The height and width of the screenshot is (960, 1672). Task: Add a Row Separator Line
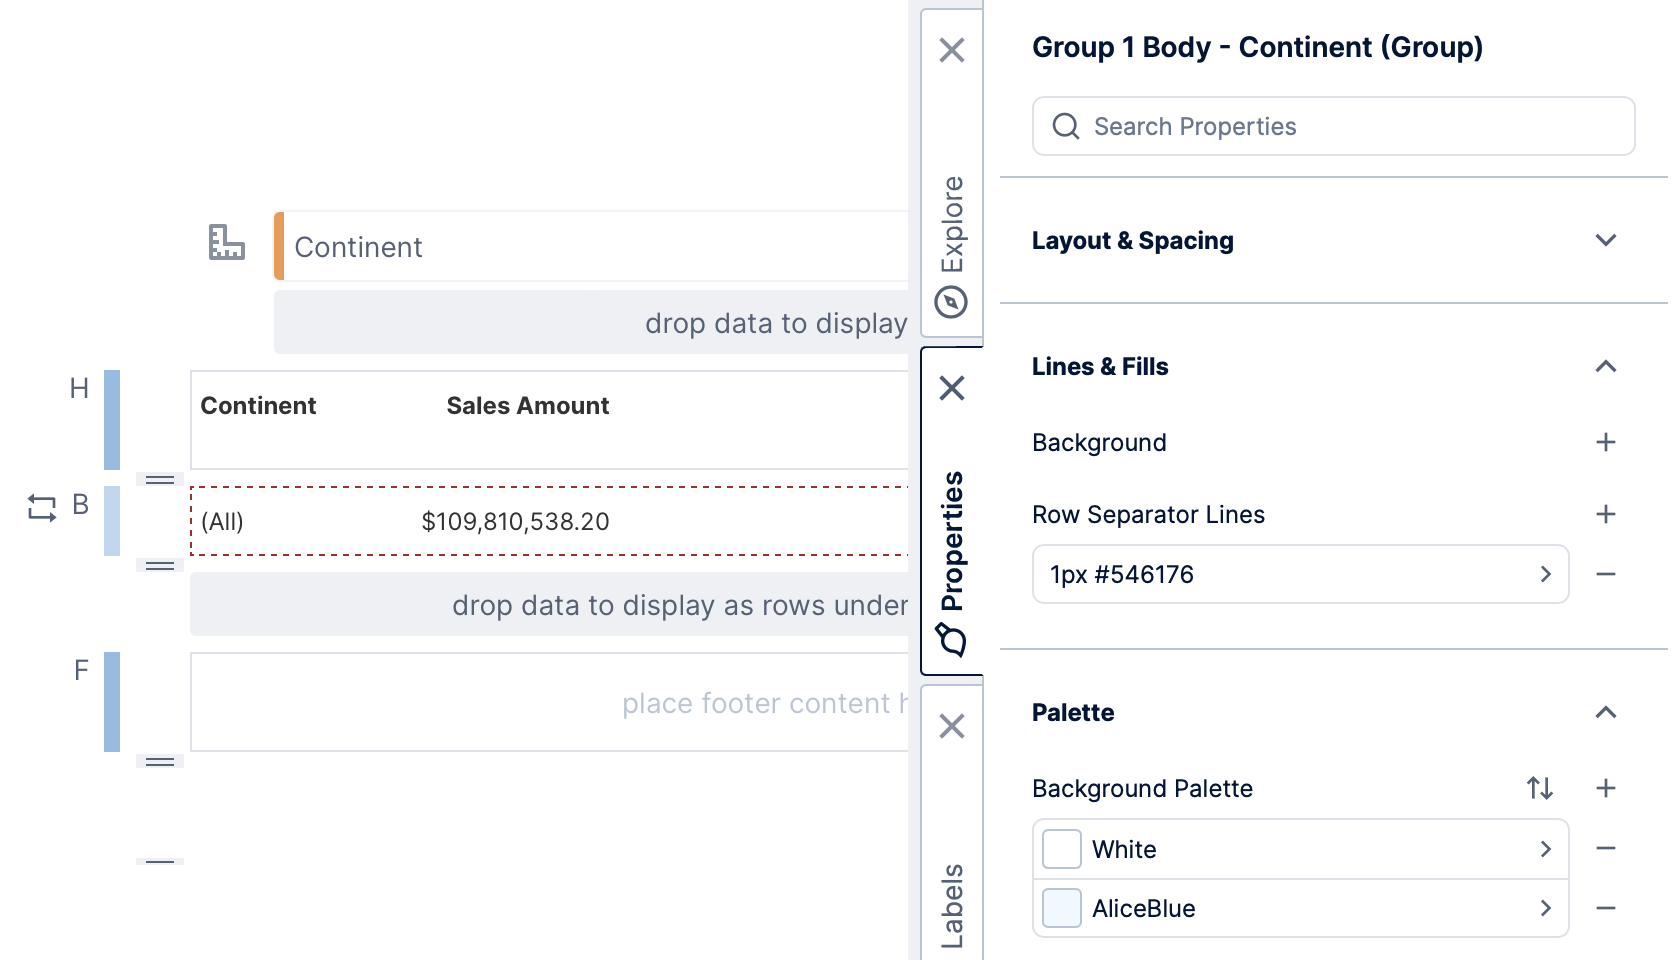pos(1606,514)
